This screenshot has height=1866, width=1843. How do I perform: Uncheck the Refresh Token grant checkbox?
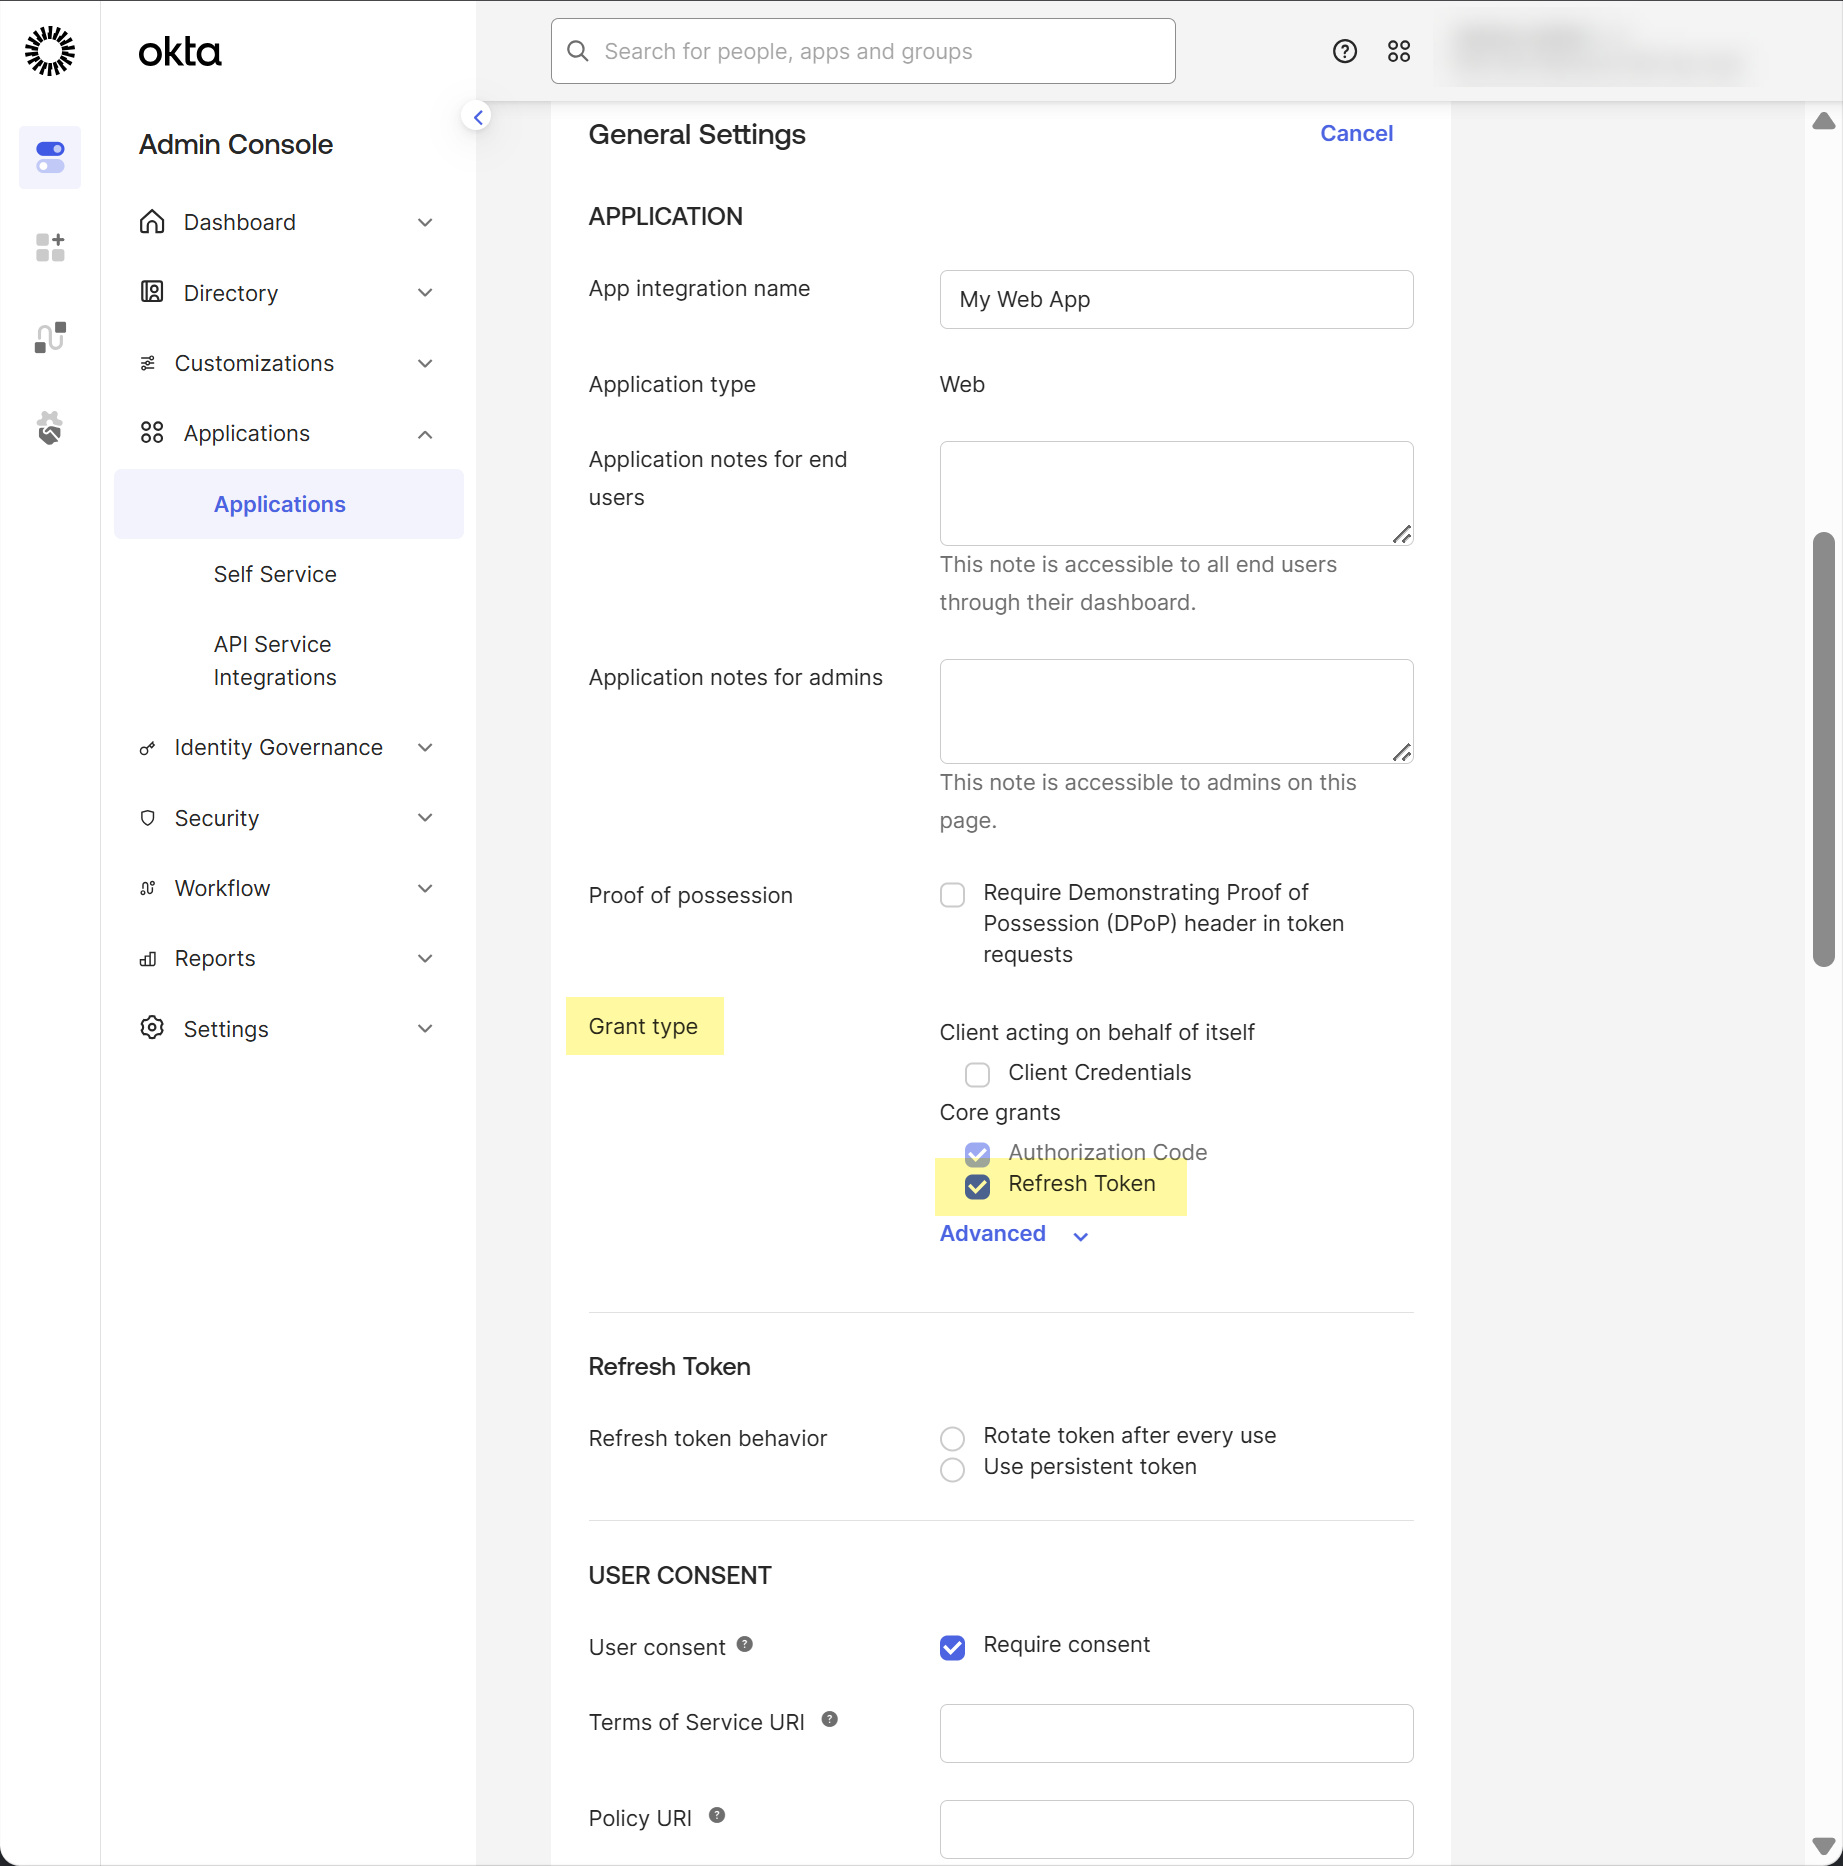coord(977,1185)
